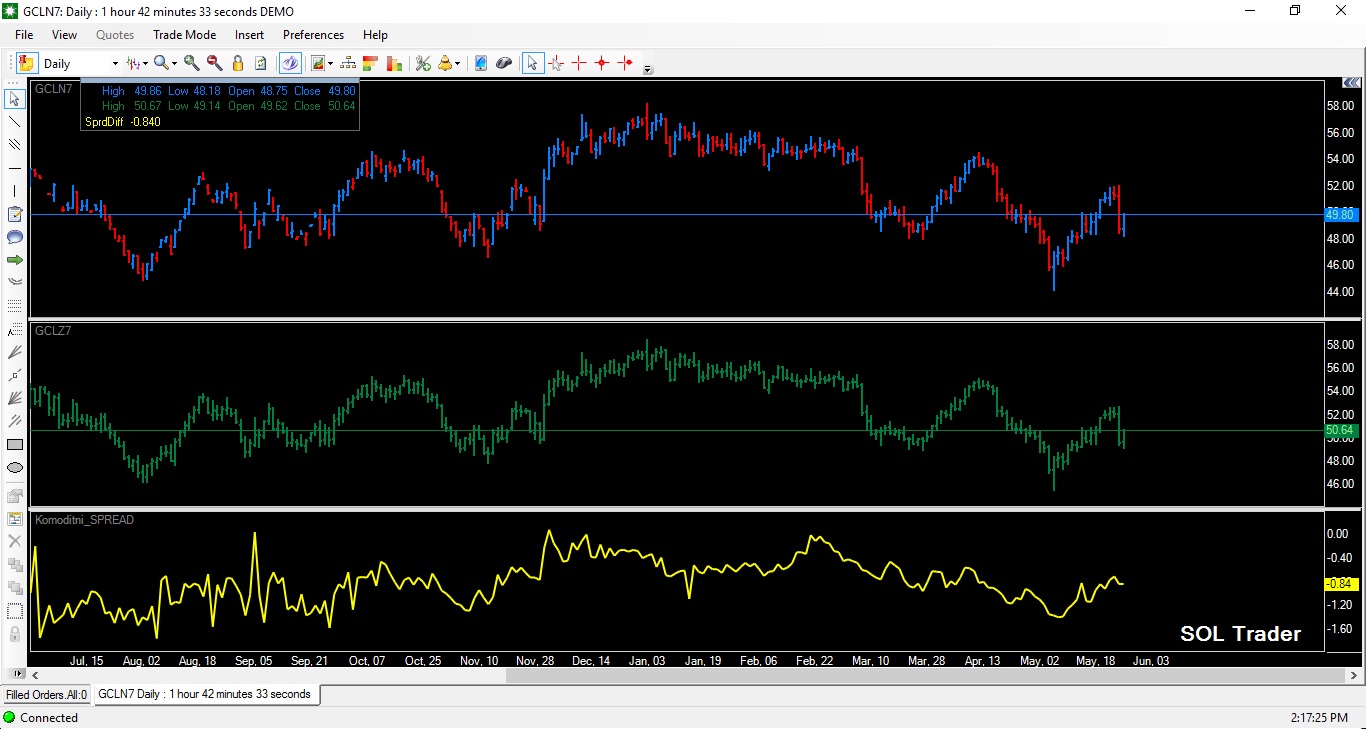Expand the alert bell dropdown
Viewport: 1366px width, 729px height.
tap(458, 63)
